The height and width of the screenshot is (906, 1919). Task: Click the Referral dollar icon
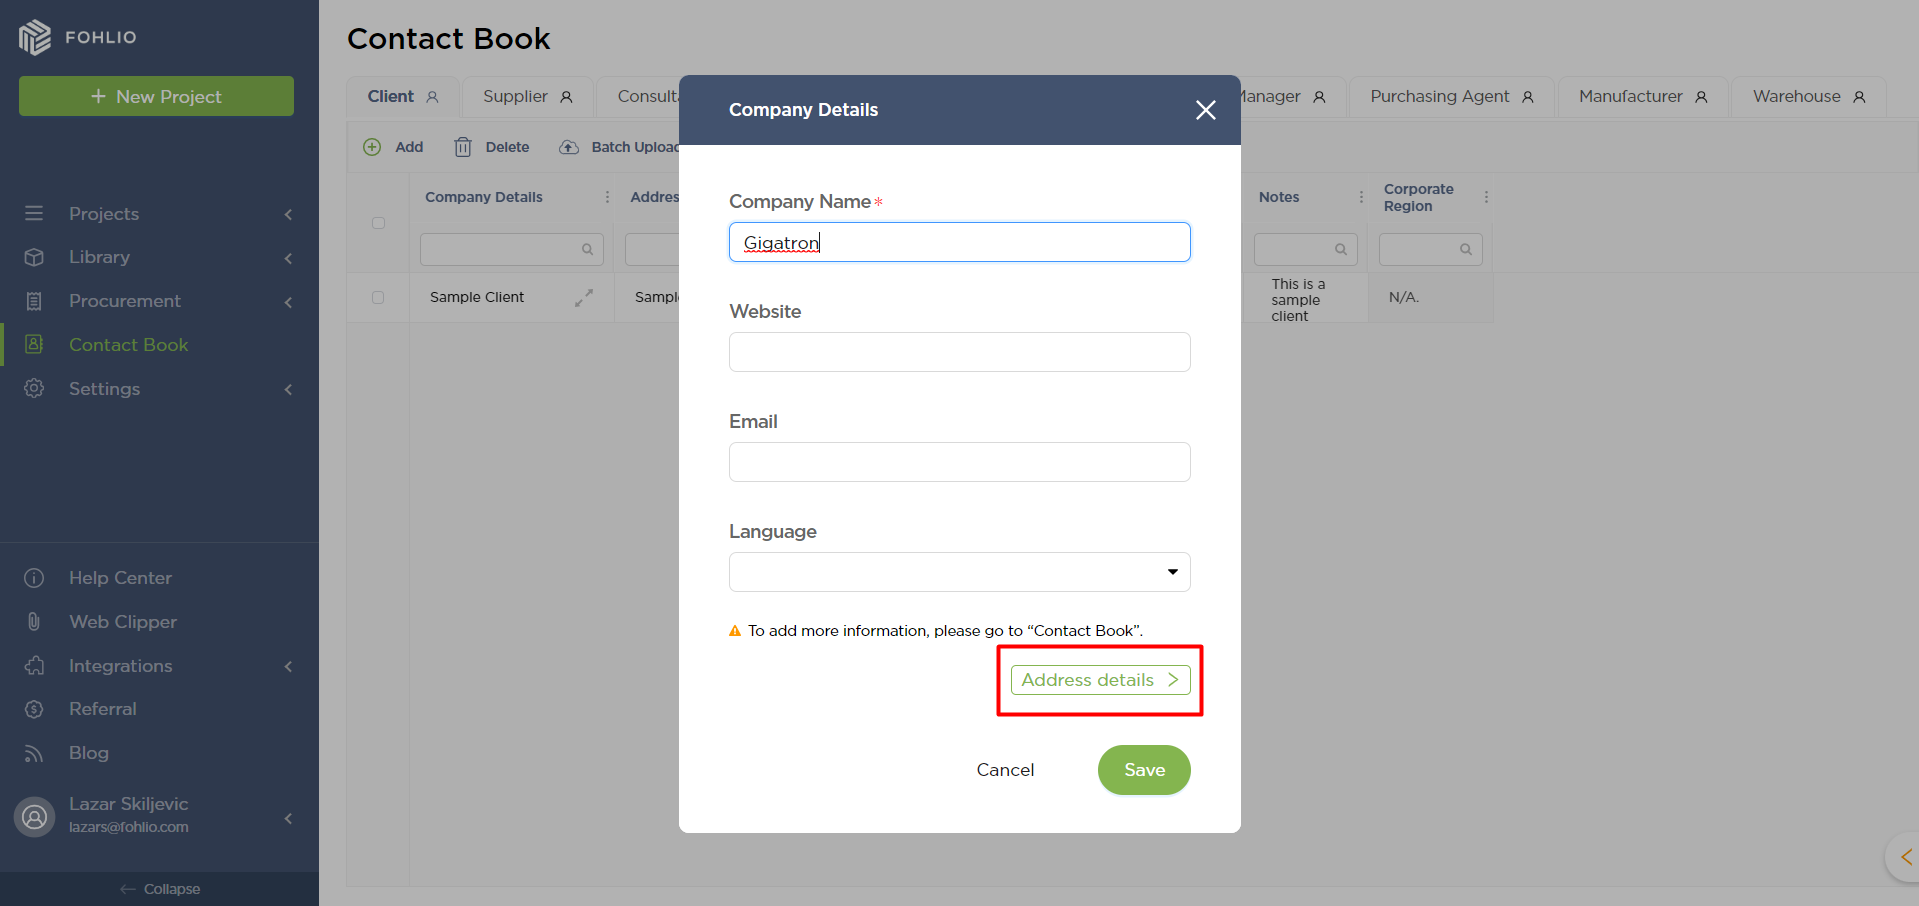[34, 709]
